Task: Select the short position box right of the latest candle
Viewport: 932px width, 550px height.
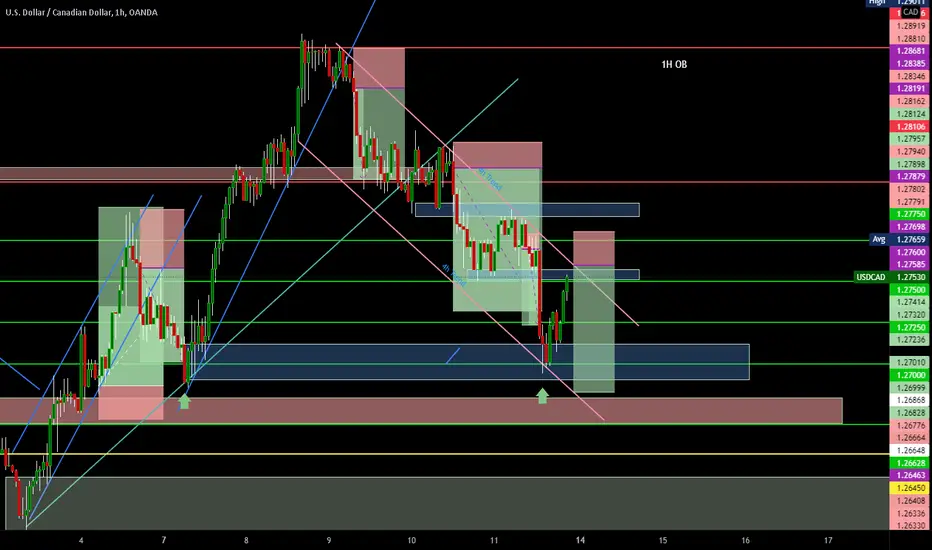Action: [x=594, y=312]
